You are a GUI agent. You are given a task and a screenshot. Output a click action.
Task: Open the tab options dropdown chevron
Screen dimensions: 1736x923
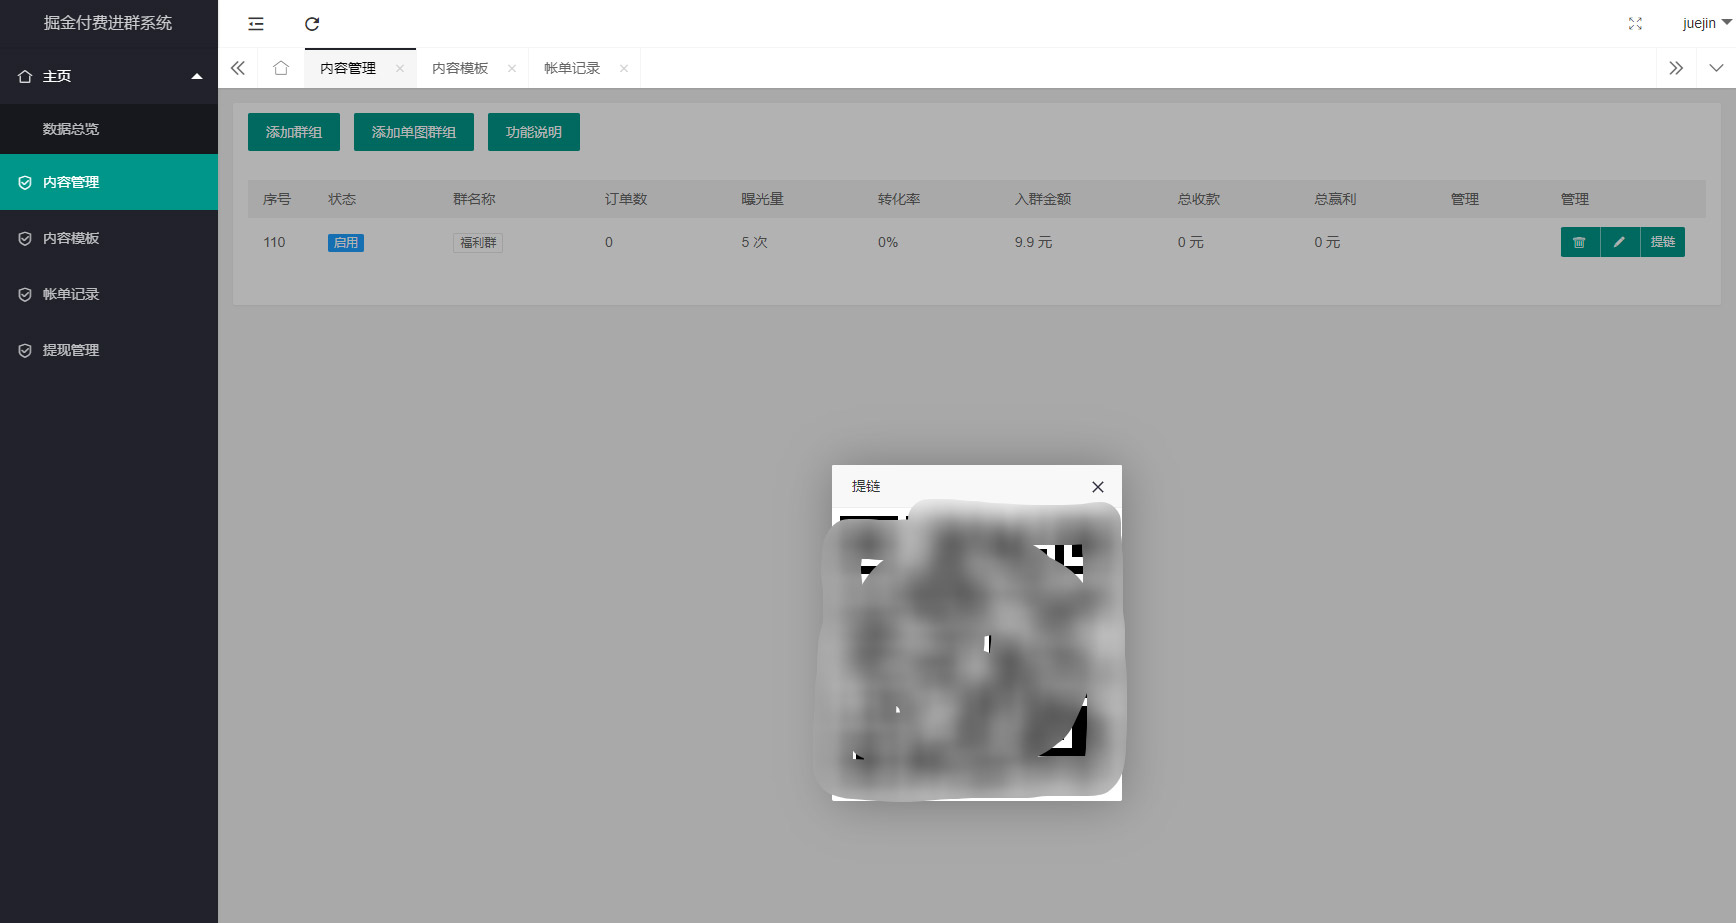tap(1716, 68)
